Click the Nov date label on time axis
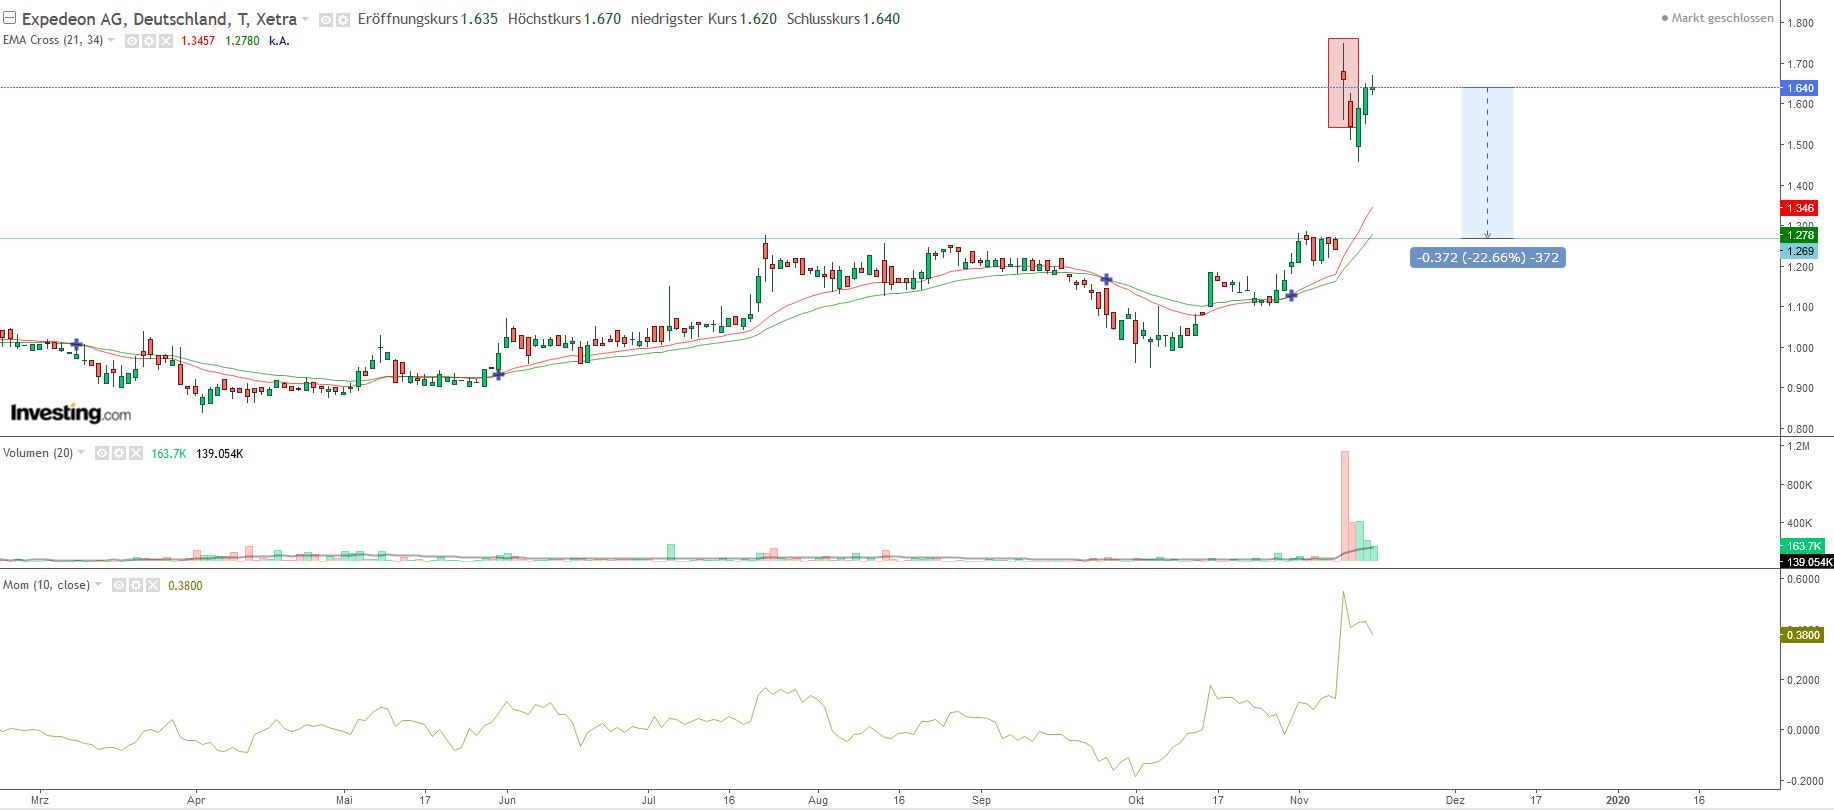The height and width of the screenshot is (810, 1834). (x=1299, y=800)
